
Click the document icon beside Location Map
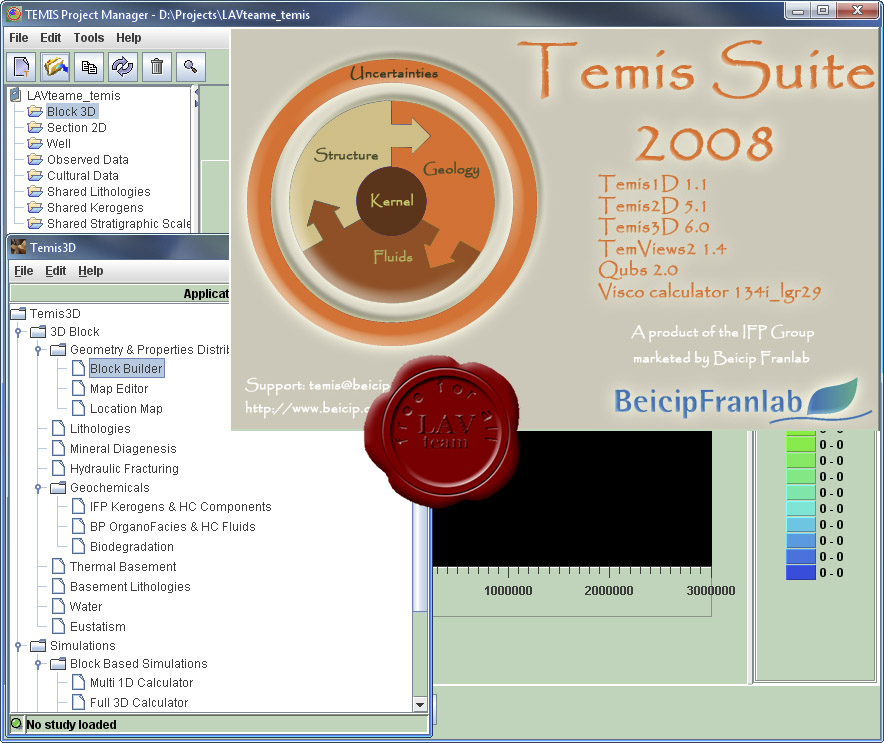pyautogui.click(x=78, y=408)
